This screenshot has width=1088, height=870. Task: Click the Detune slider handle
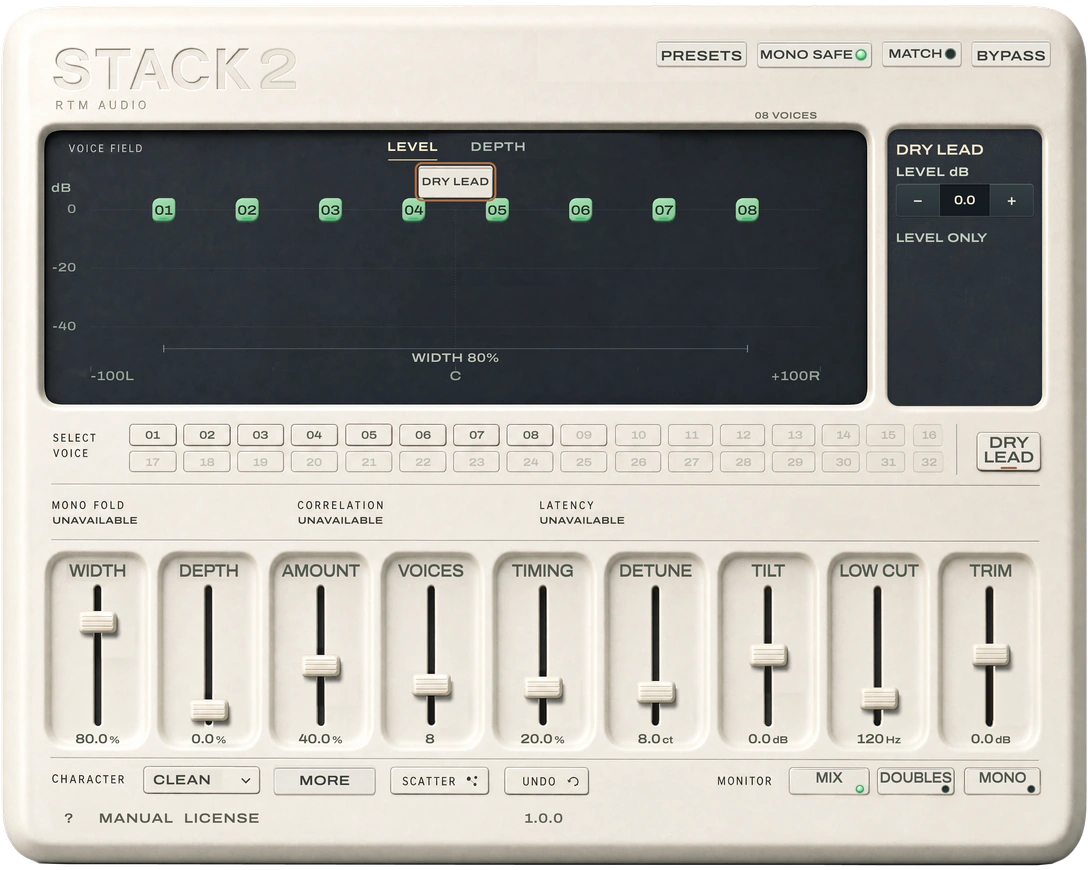click(x=655, y=692)
